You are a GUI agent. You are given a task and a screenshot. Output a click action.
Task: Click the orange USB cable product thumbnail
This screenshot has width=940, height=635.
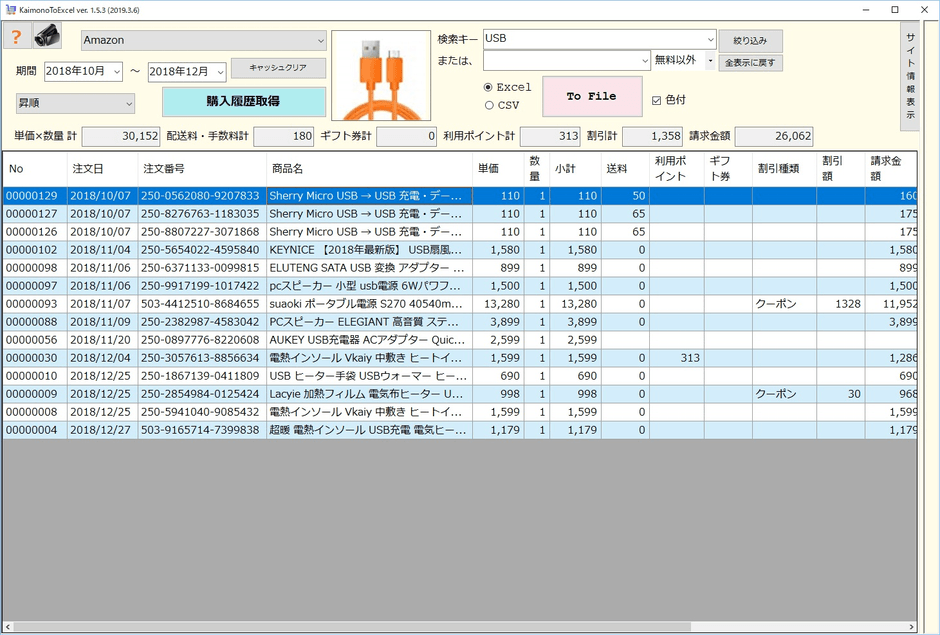[381, 76]
